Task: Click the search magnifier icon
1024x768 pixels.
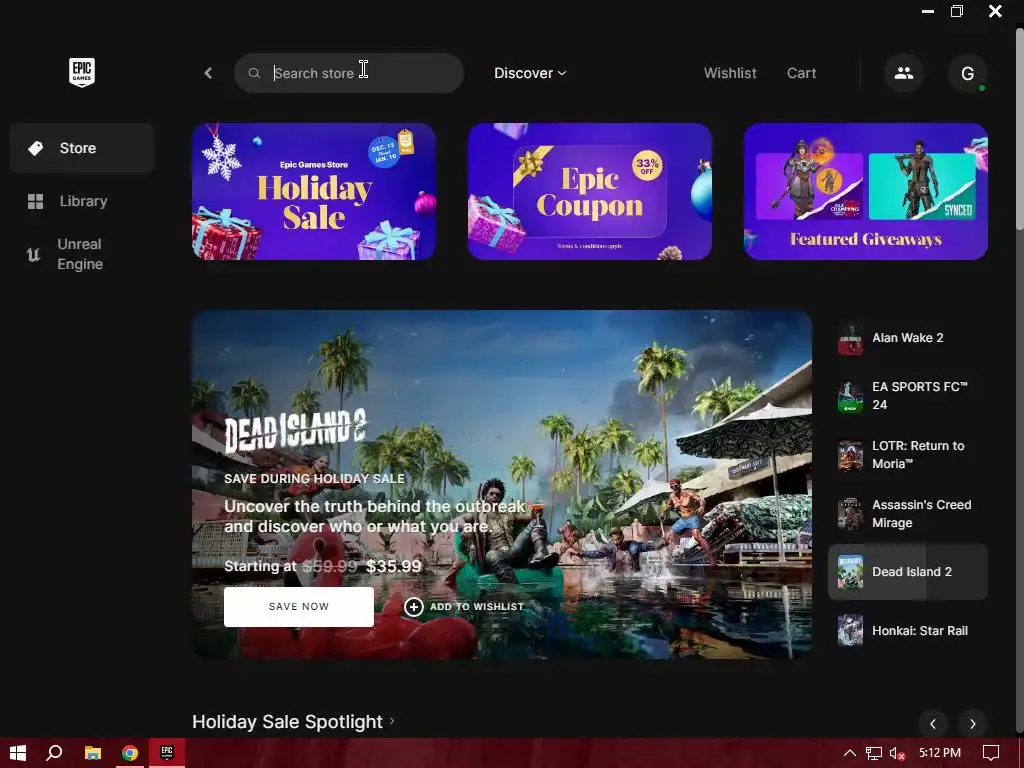Action: pos(254,73)
